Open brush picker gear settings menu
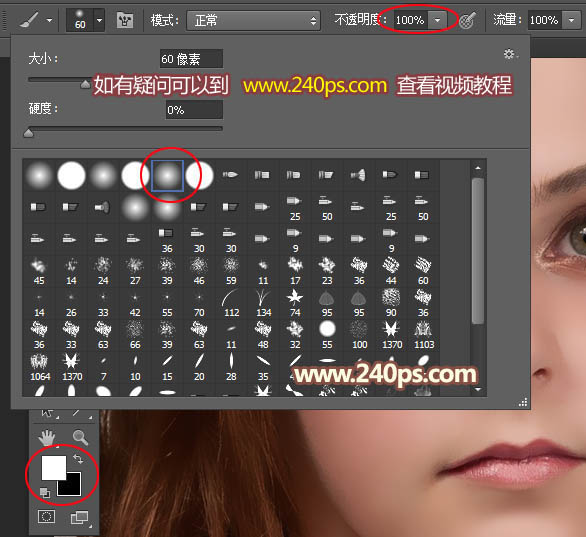Viewport: 586px width, 537px height. [x=510, y=55]
